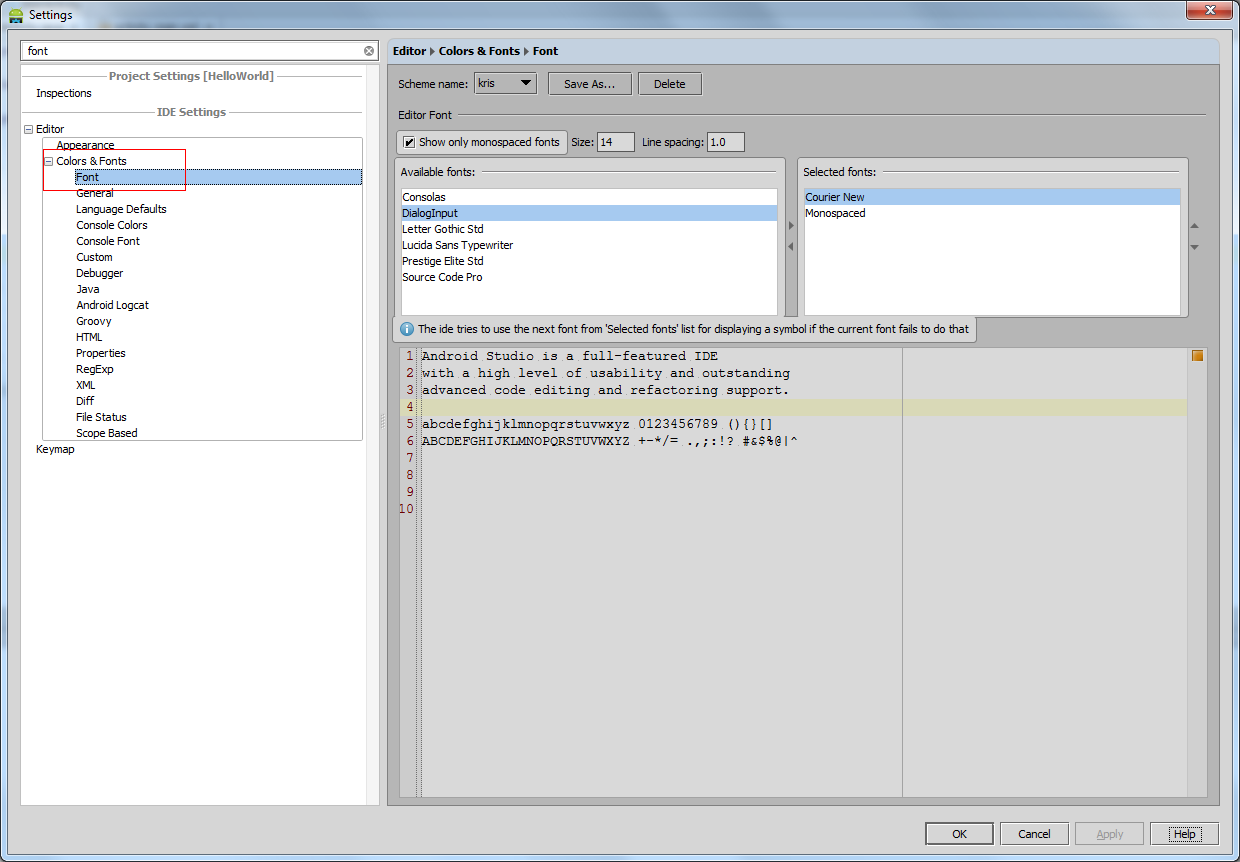Clear the settings search field text
The width and height of the screenshot is (1240, 862).
pos(369,51)
